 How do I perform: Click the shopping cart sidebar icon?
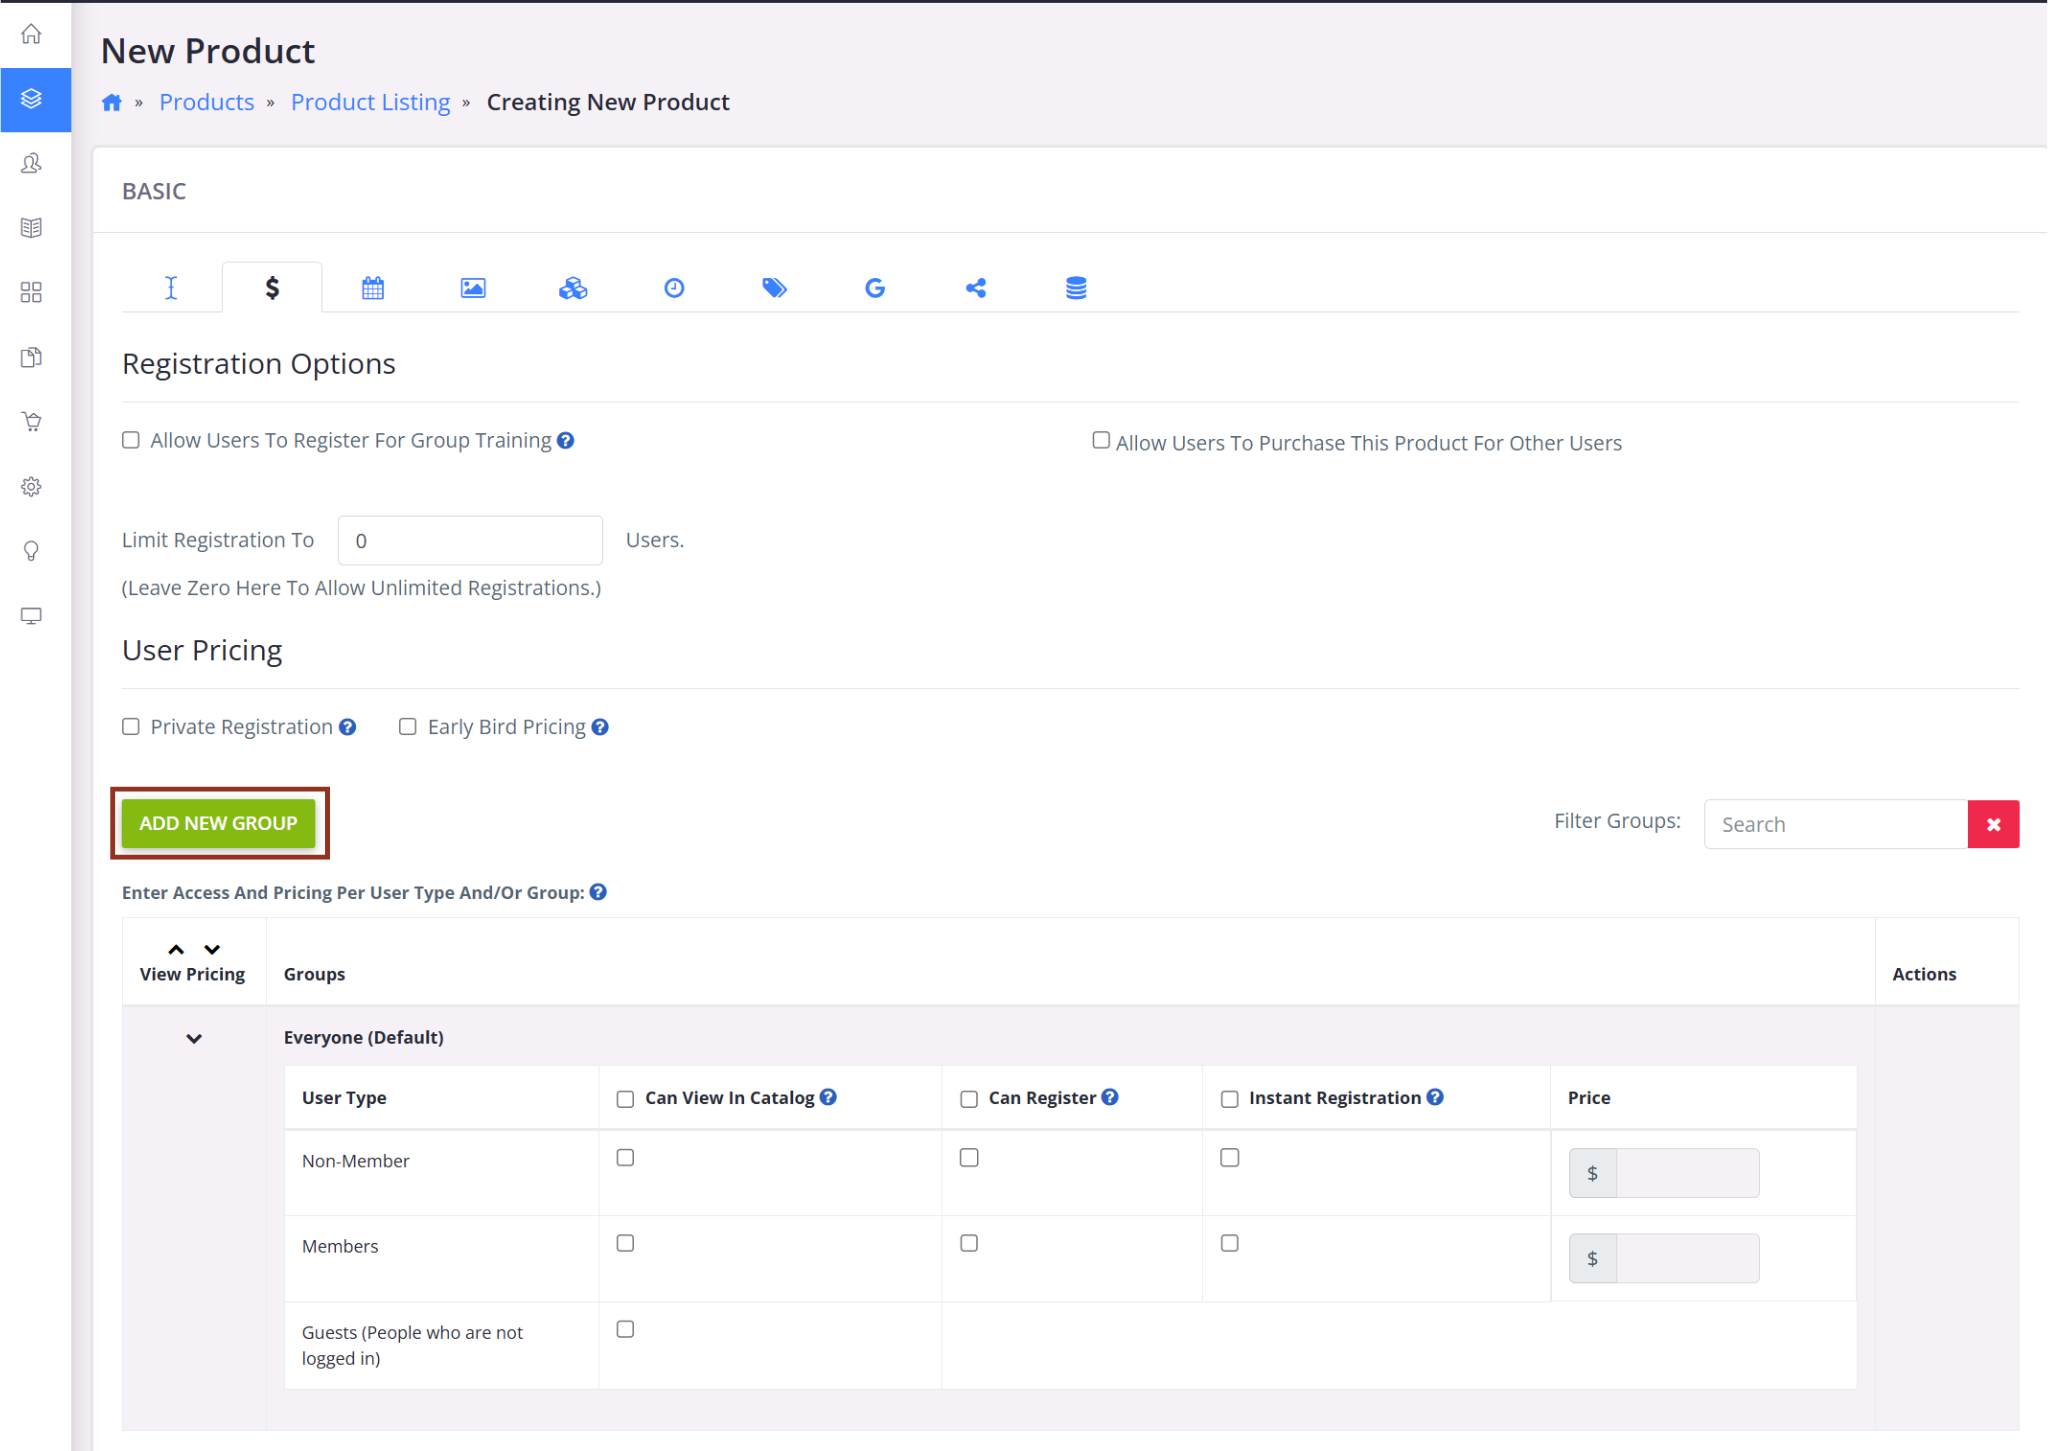pyautogui.click(x=32, y=422)
